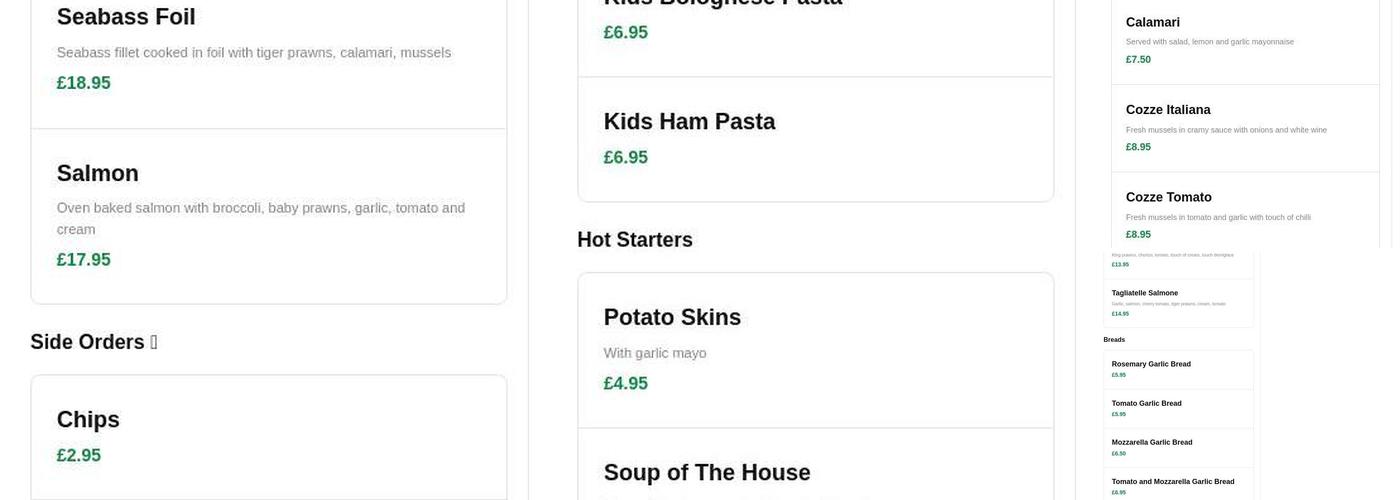The image size is (1400, 500).
Task: Select Soup of The House item
Action: [706, 472]
